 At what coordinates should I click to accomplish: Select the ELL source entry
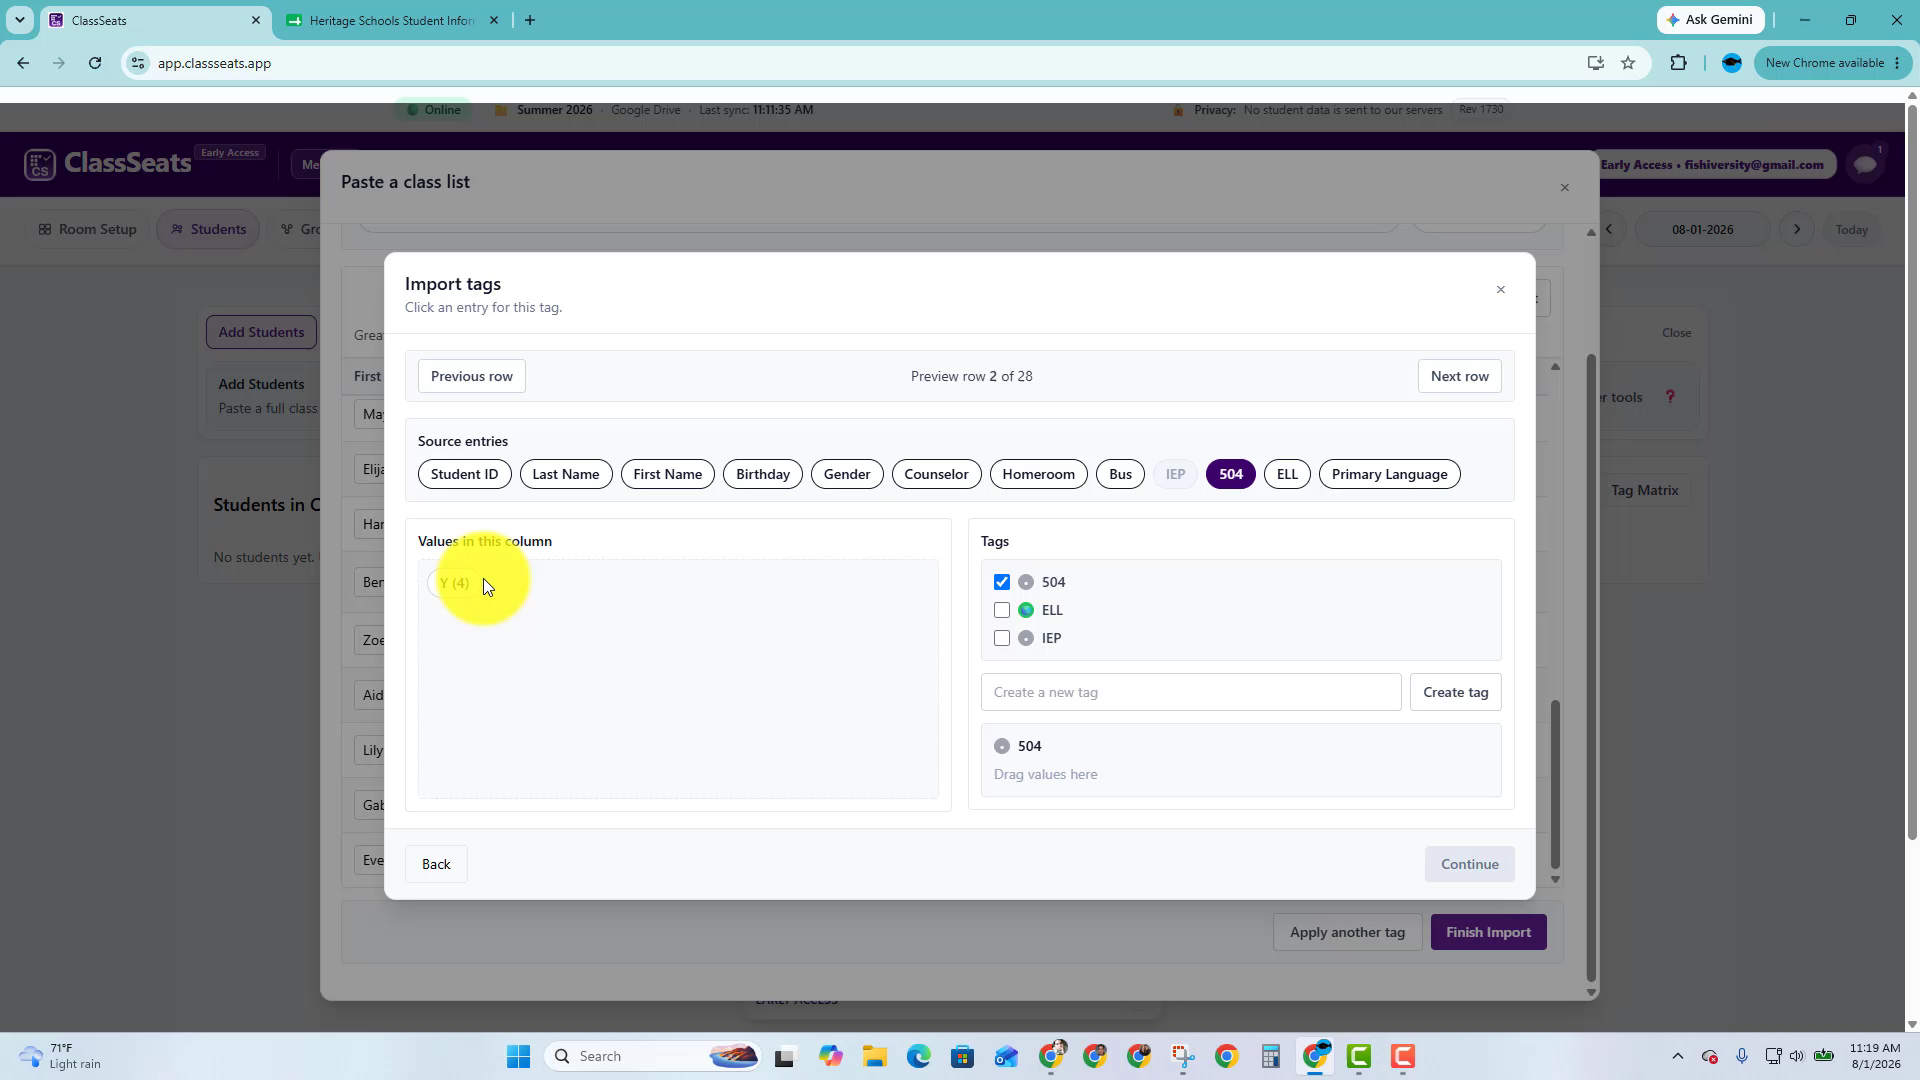click(x=1287, y=474)
